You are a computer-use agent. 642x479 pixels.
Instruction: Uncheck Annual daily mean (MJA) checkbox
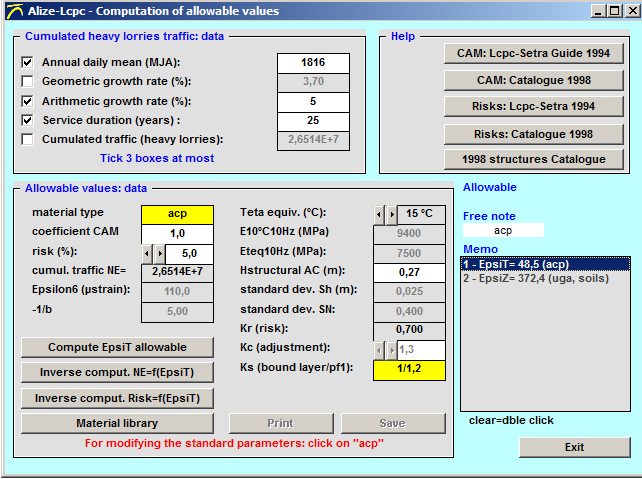pos(27,62)
